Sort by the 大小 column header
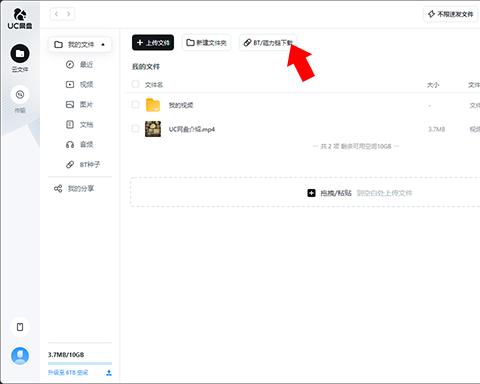 pos(433,85)
